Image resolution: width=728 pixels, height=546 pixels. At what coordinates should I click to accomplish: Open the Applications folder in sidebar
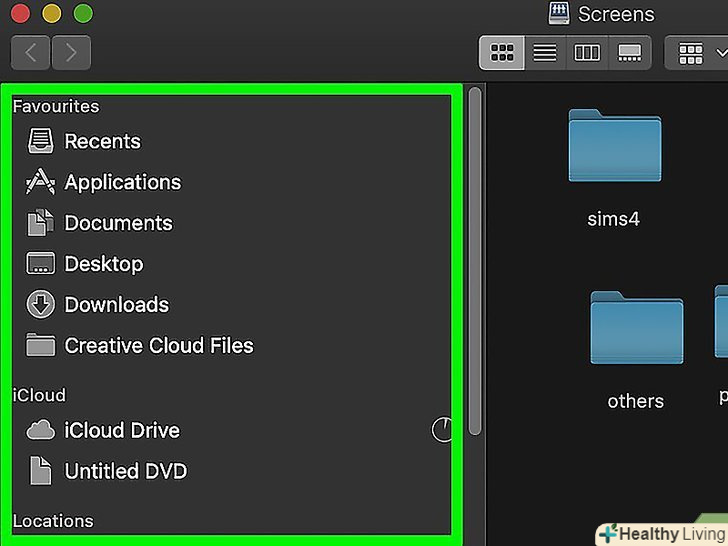pos(122,182)
